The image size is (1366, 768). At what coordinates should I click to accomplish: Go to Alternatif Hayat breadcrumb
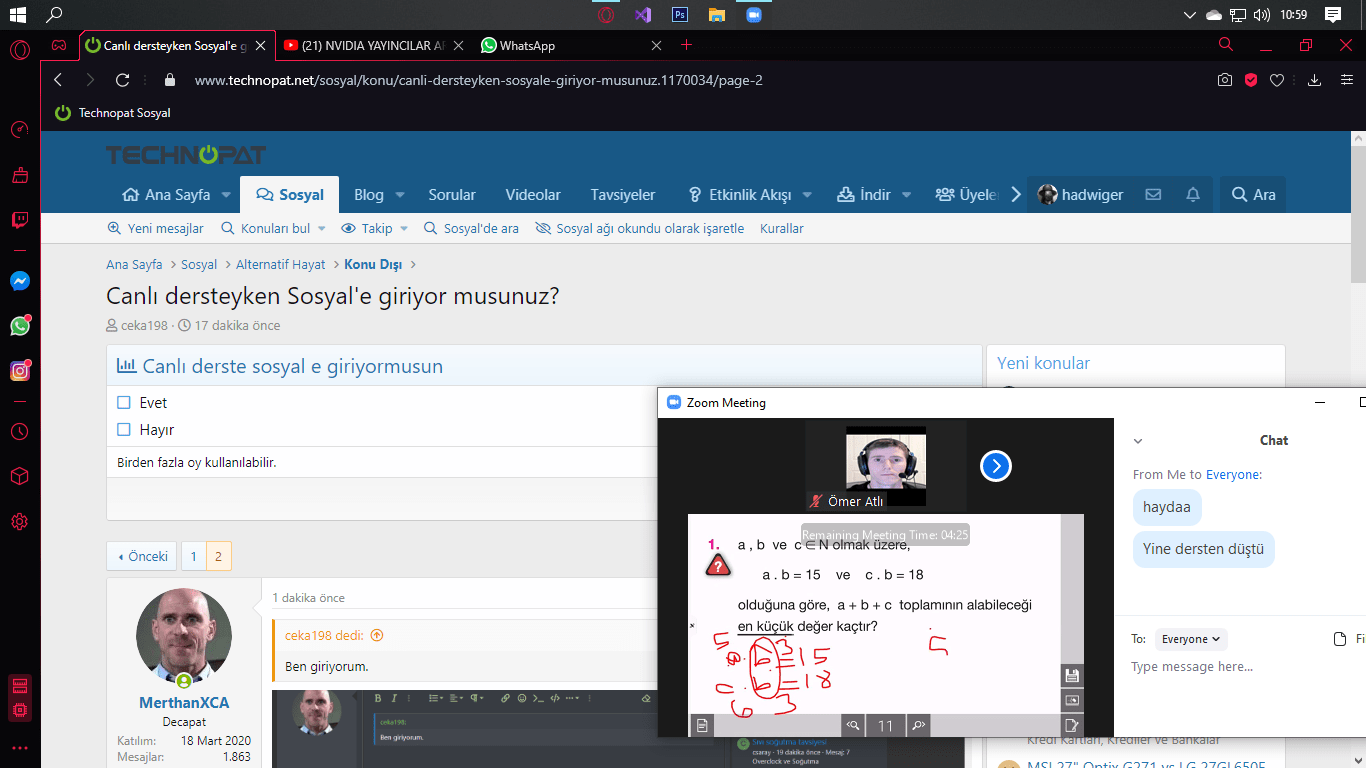pyautogui.click(x=281, y=265)
